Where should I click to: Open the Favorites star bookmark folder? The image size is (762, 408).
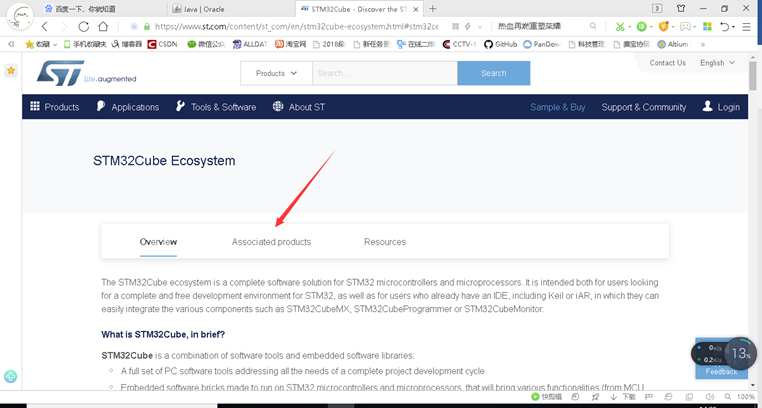pos(40,44)
